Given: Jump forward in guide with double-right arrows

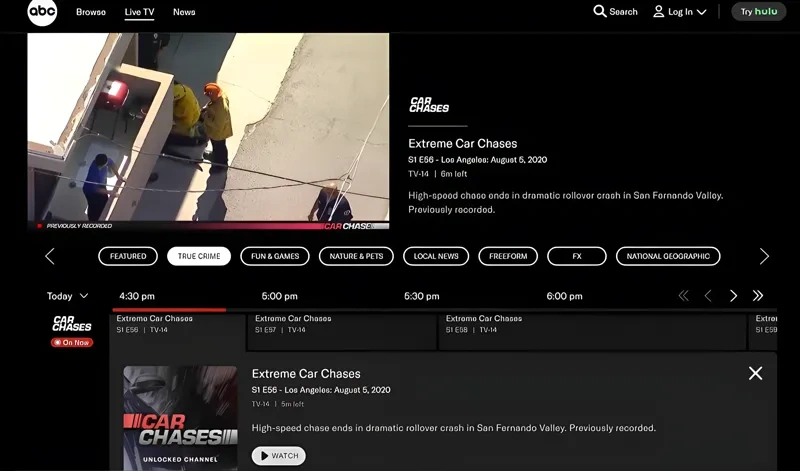Looking at the screenshot, I should (x=758, y=296).
